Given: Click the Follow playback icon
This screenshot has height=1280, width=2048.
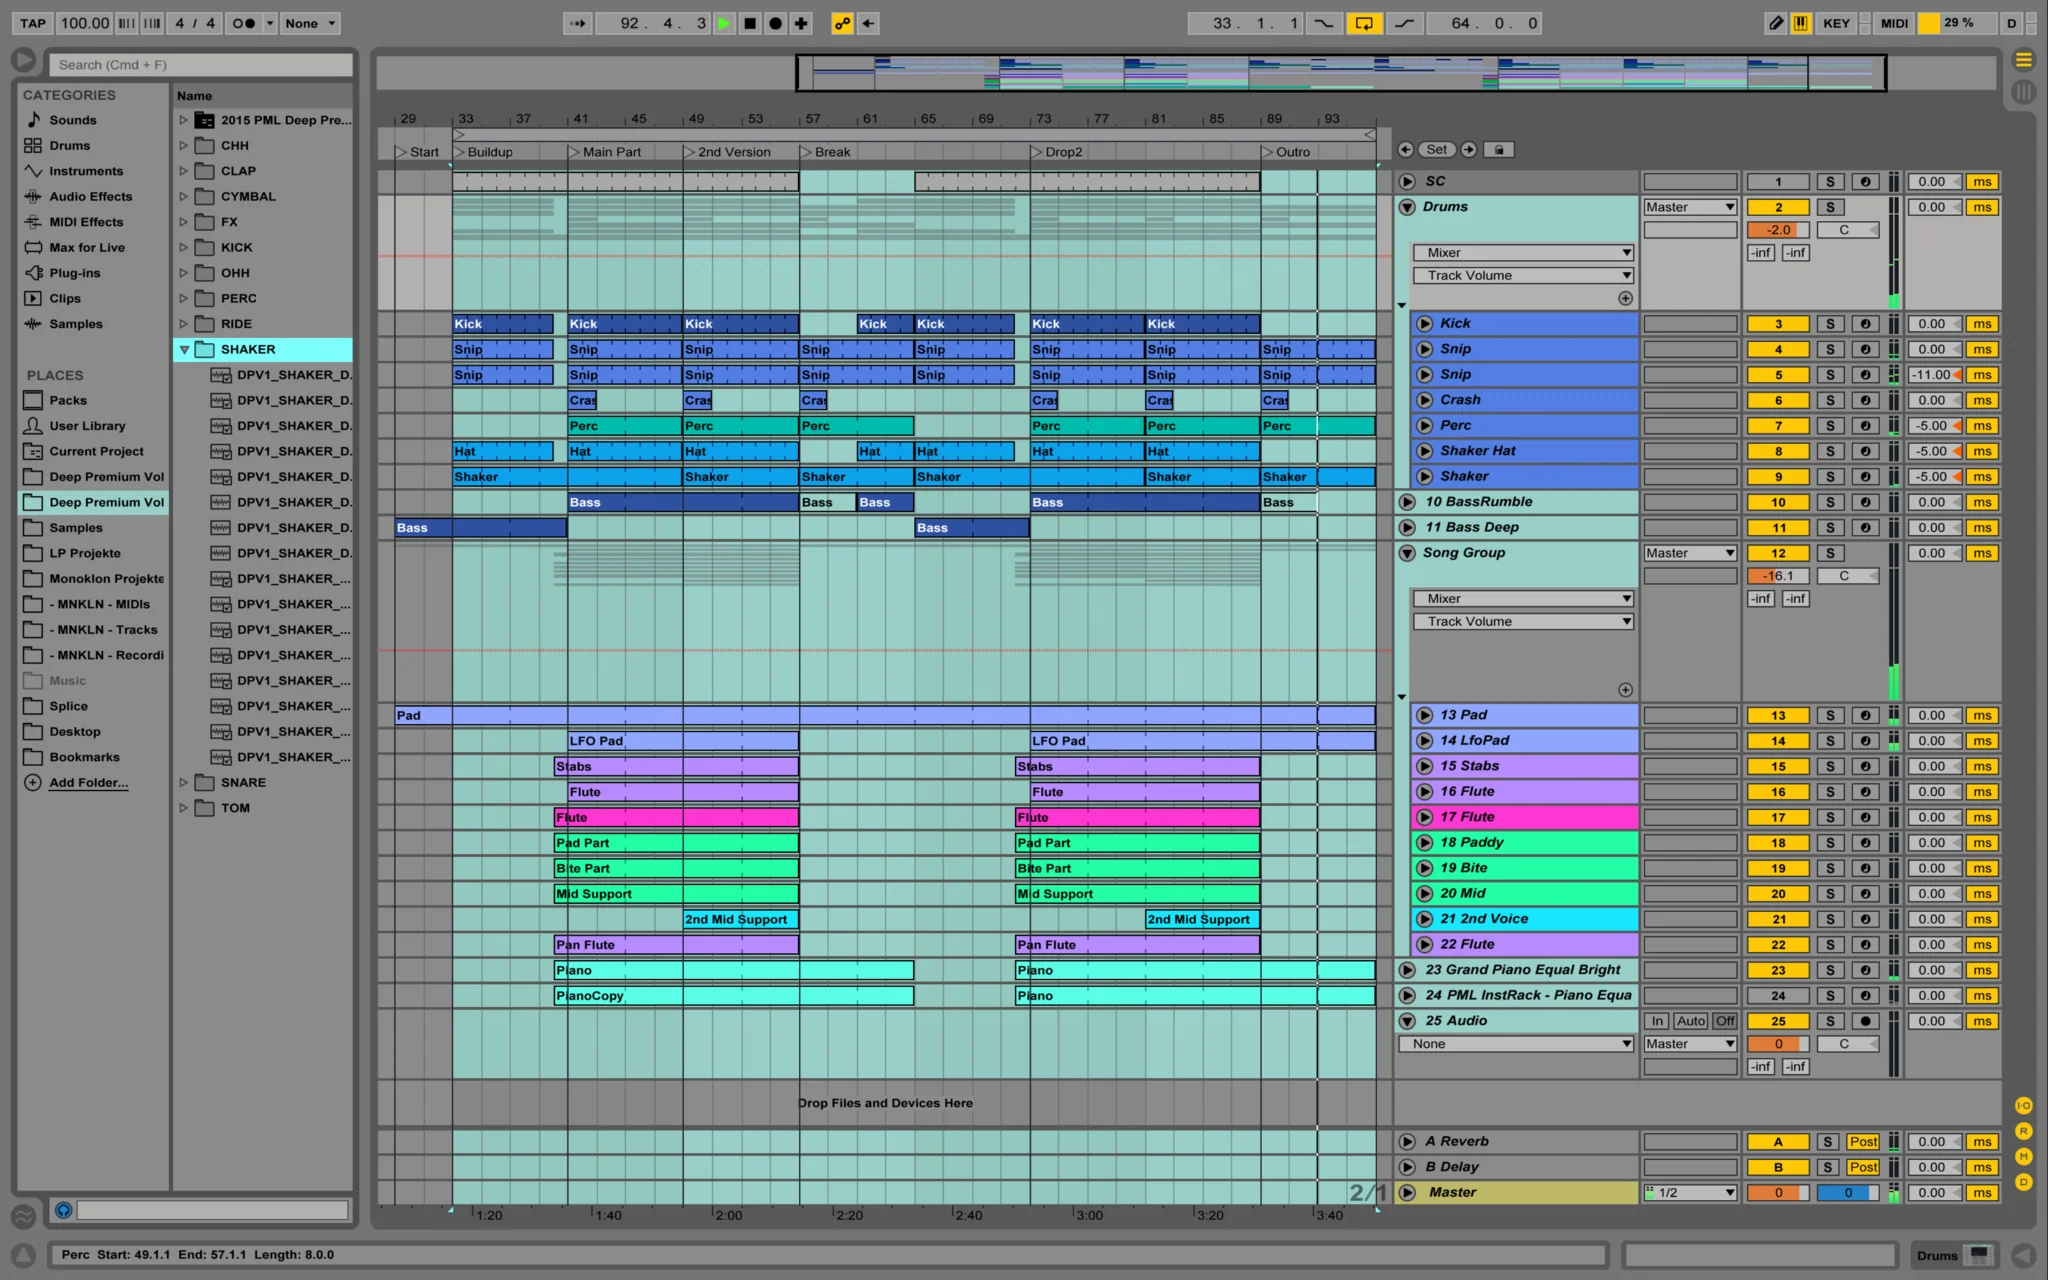Looking at the screenshot, I should (578, 23).
